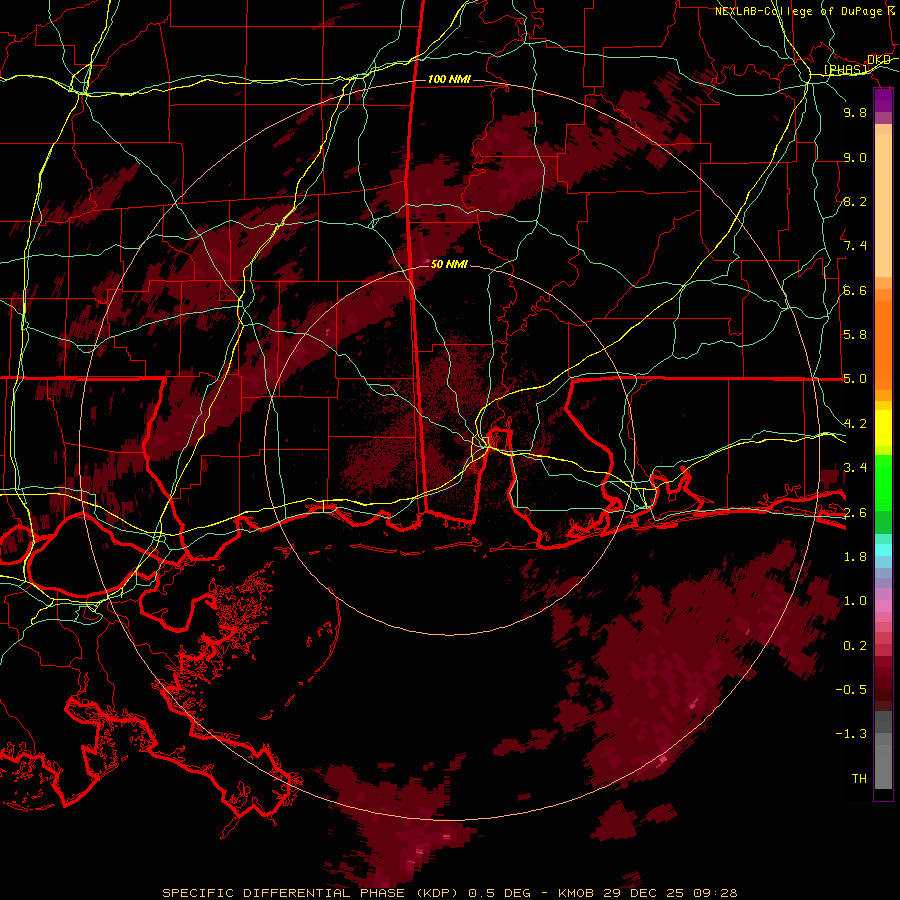The height and width of the screenshot is (900, 900).
Task: Click the 9.8 value on color scale
Action: [855, 112]
